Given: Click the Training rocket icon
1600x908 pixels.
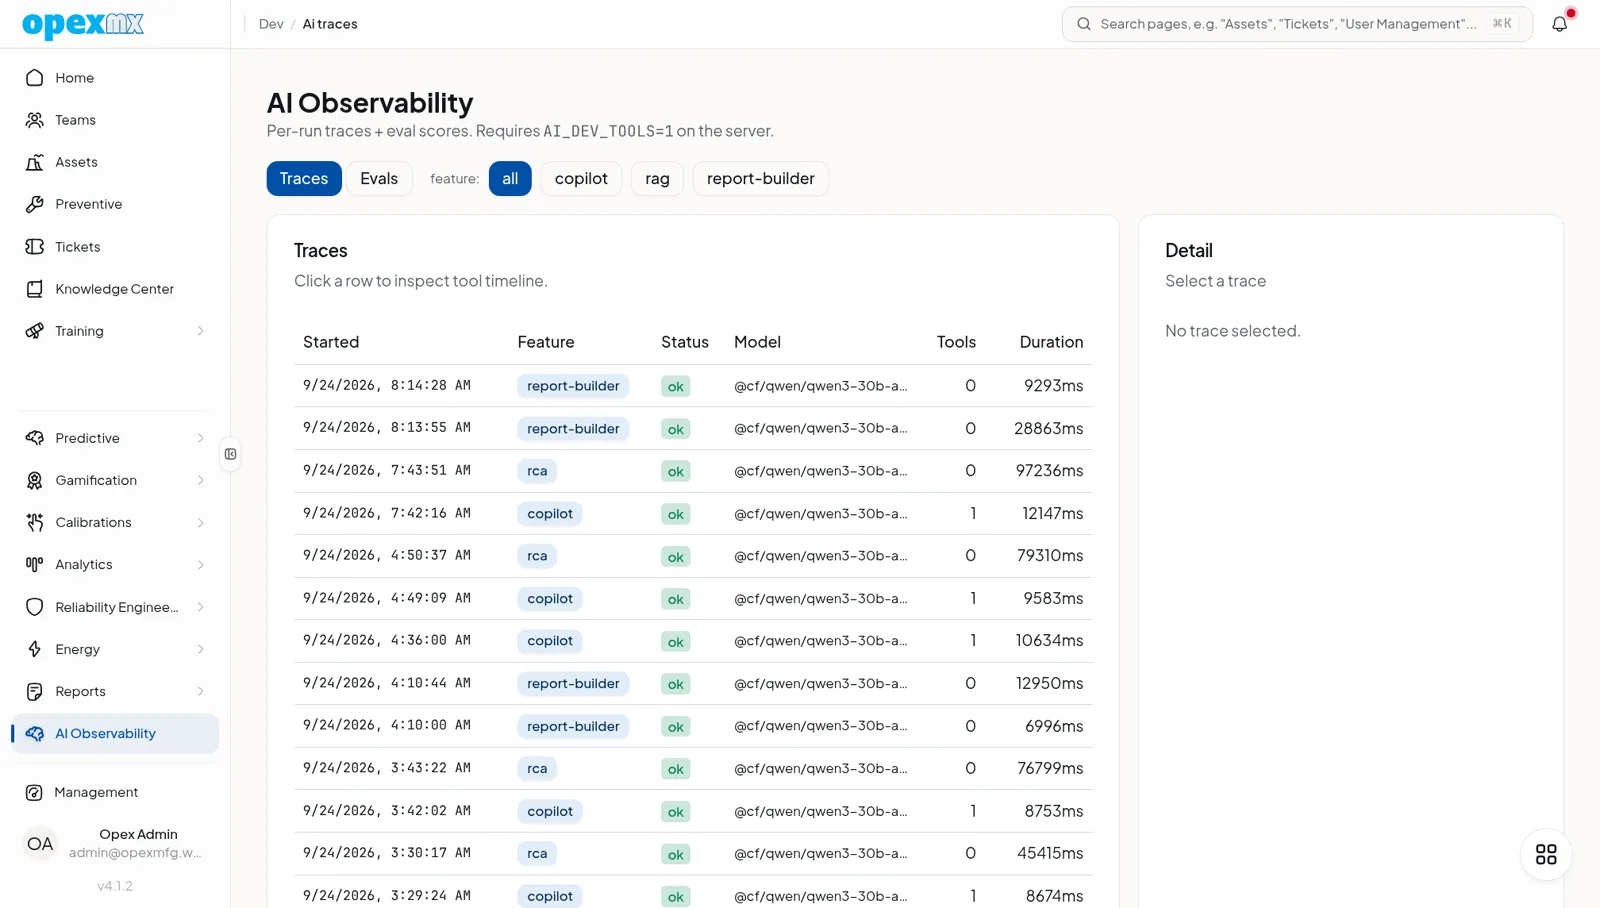Looking at the screenshot, I should coord(35,331).
